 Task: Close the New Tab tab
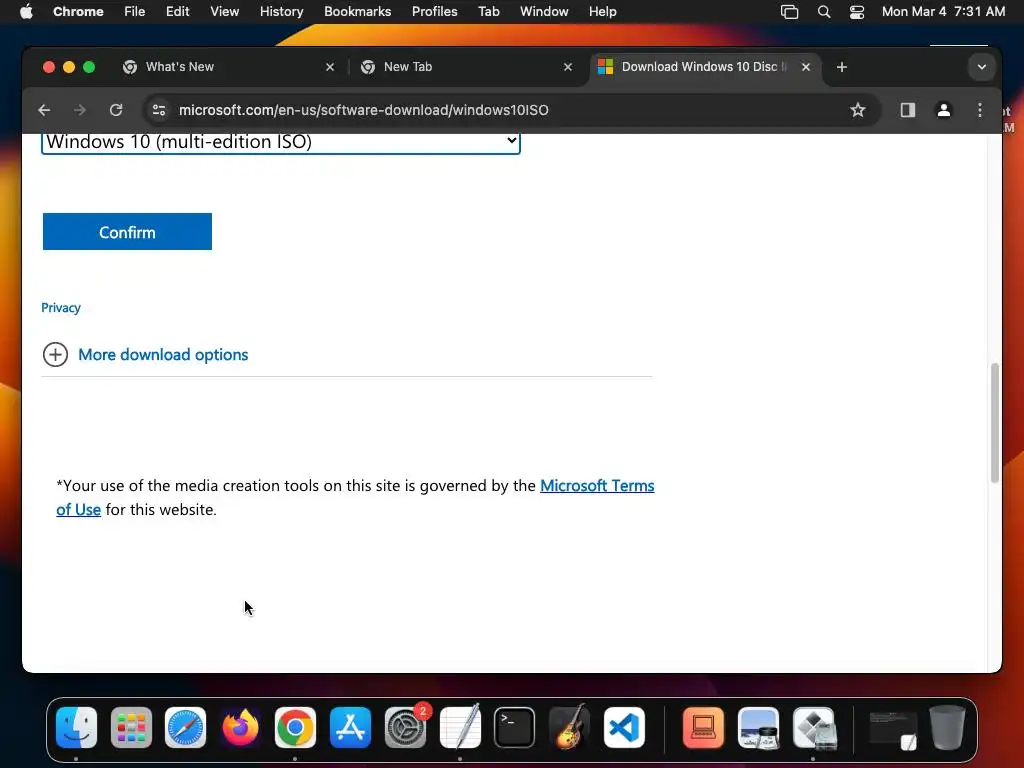[568, 67]
